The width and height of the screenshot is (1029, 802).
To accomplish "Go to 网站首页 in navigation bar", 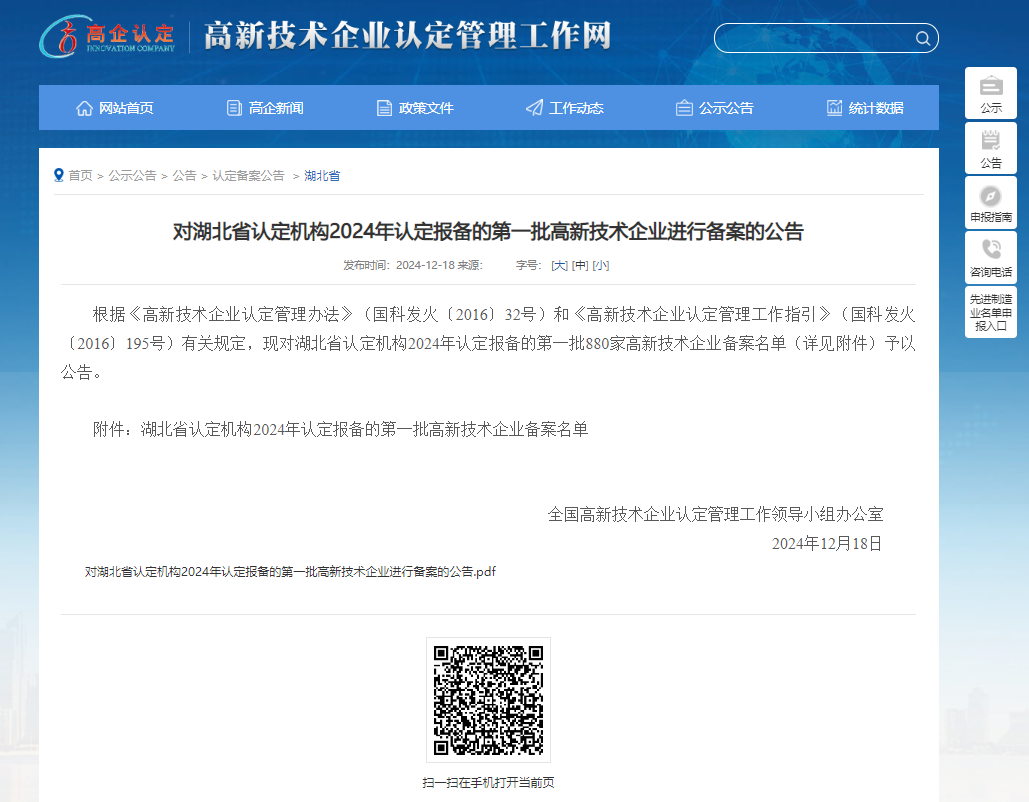I will pos(114,108).
